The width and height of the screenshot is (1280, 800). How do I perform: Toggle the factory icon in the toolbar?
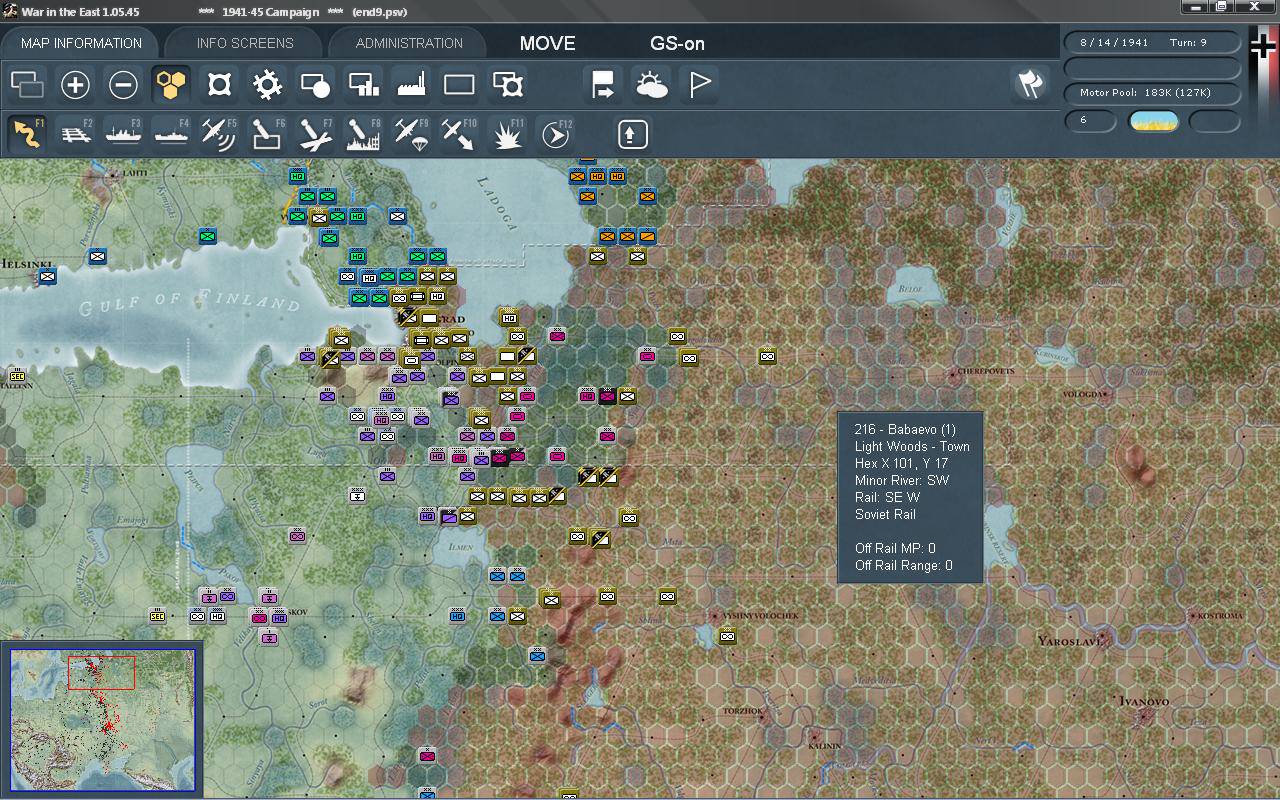(411, 85)
